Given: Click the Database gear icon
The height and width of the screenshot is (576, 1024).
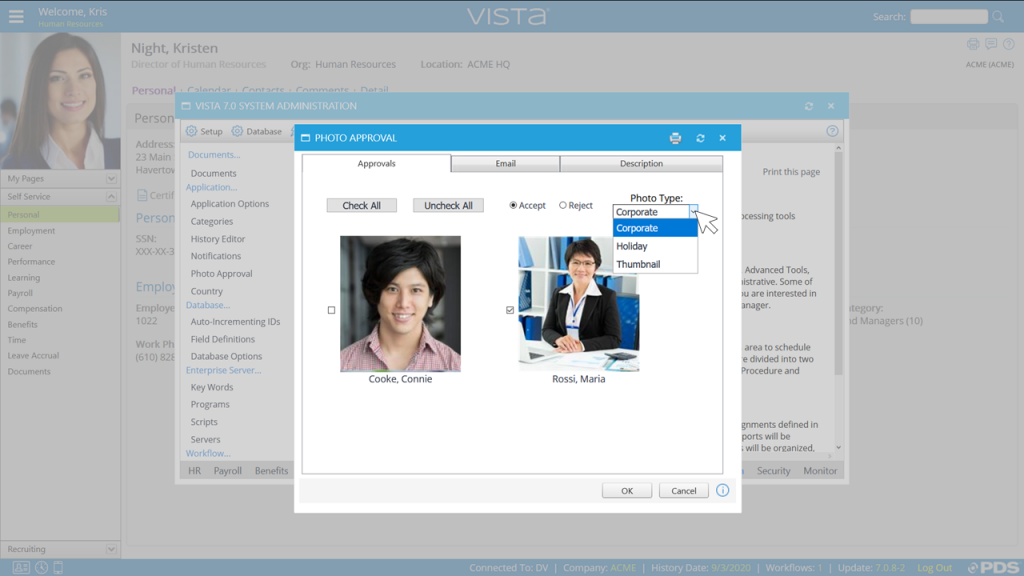Looking at the screenshot, I should 237,131.
